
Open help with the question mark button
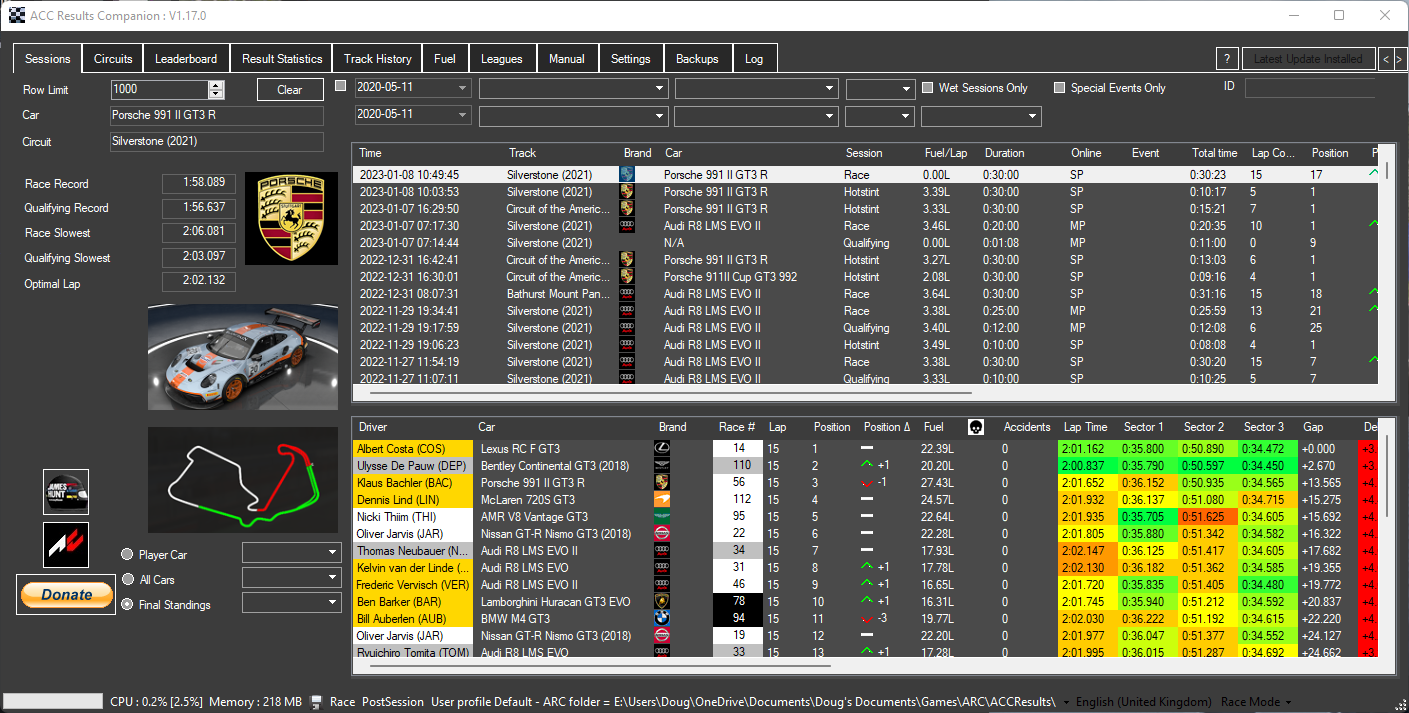point(1227,59)
